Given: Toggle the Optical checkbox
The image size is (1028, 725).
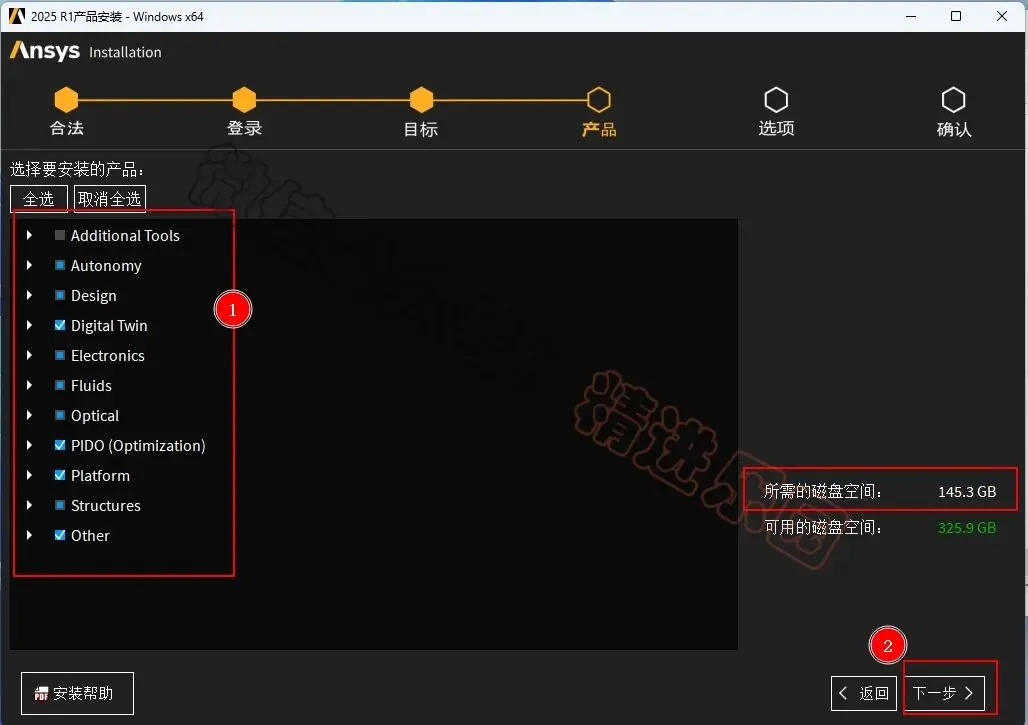Looking at the screenshot, I should pos(60,415).
